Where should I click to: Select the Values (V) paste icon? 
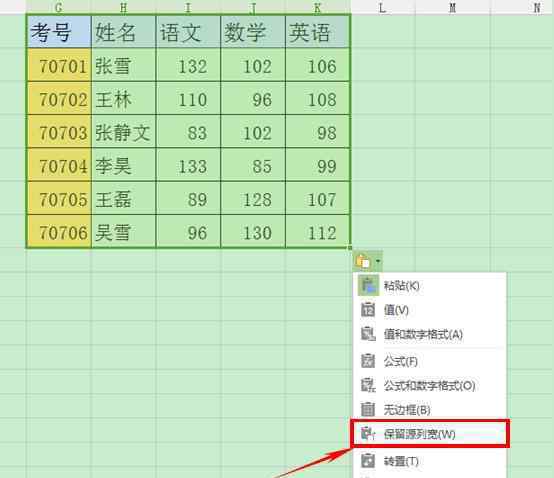368,309
